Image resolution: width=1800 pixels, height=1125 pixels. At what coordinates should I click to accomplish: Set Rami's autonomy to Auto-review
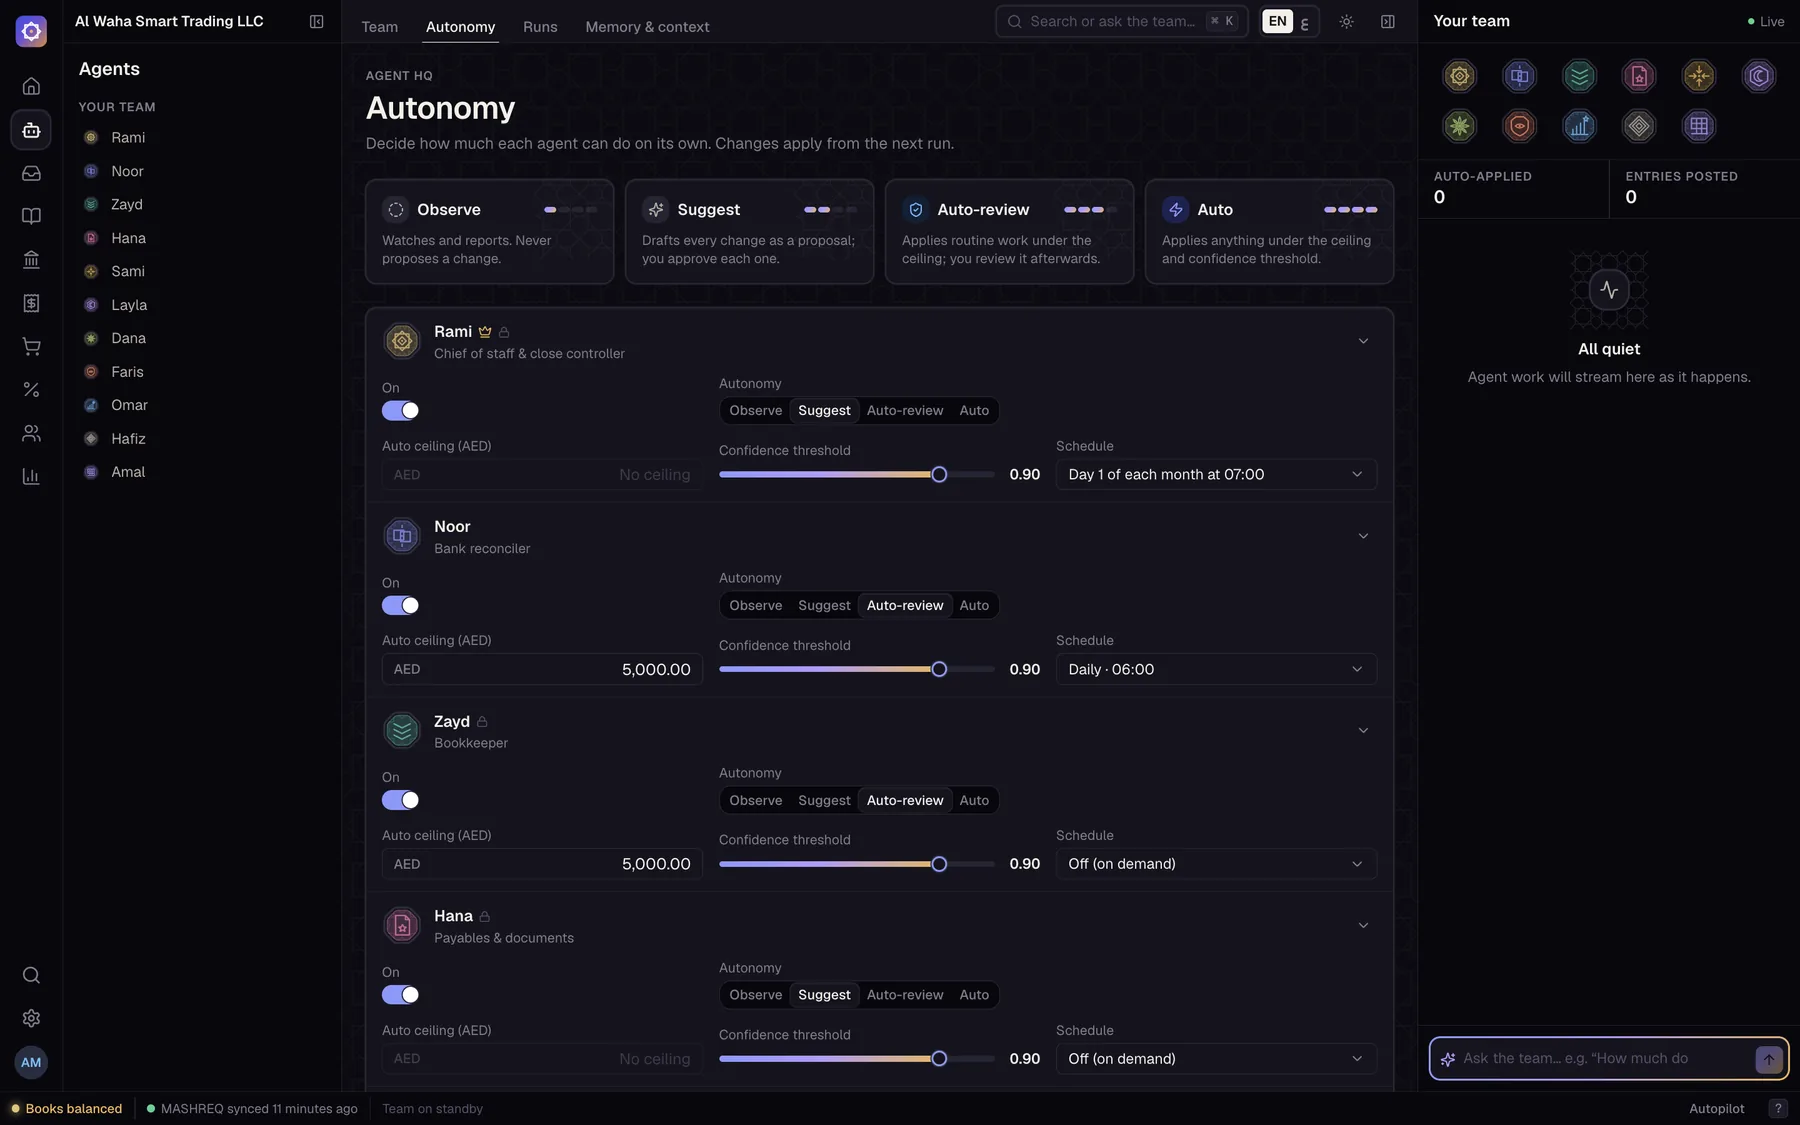[904, 410]
